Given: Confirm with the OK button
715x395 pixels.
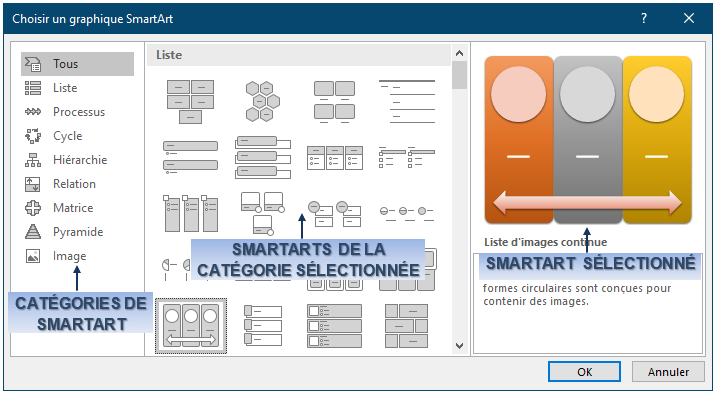Looking at the screenshot, I should click(x=584, y=372).
